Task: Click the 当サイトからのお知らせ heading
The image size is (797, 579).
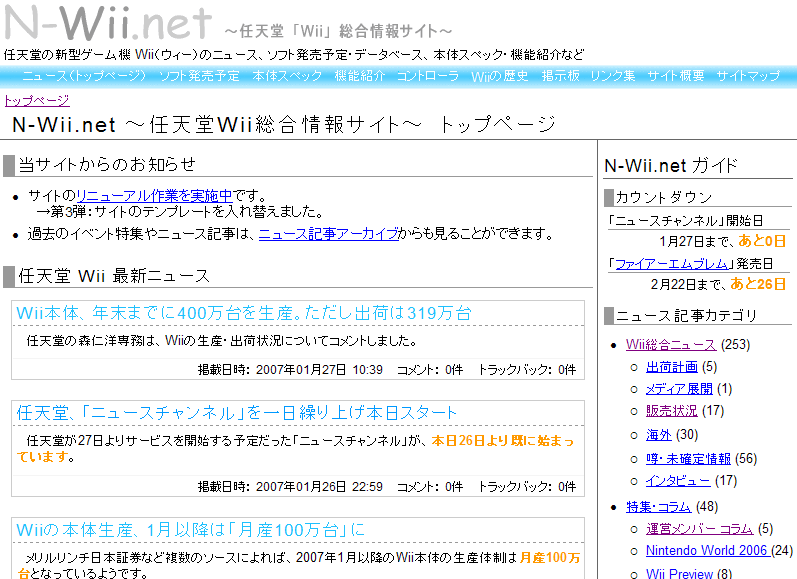Action: 107,165
